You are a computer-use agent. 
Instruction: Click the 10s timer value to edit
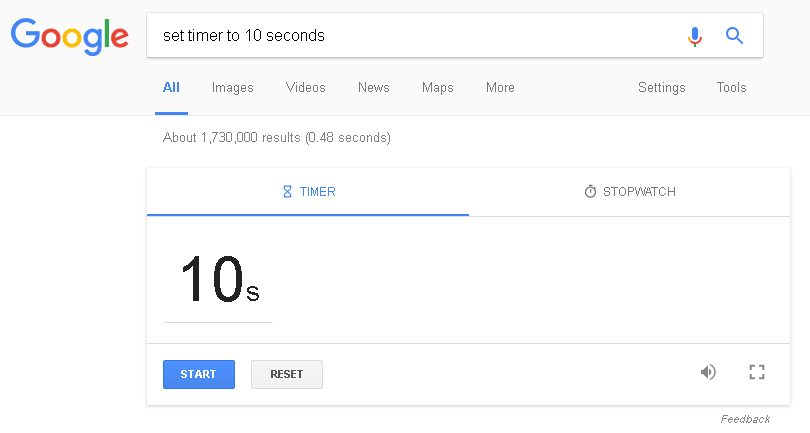[220, 279]
